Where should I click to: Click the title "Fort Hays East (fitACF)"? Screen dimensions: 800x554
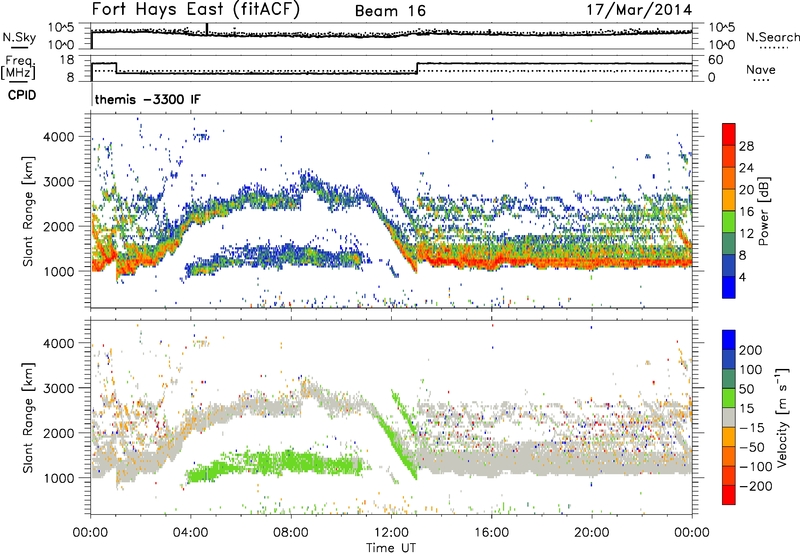(195, 10)
